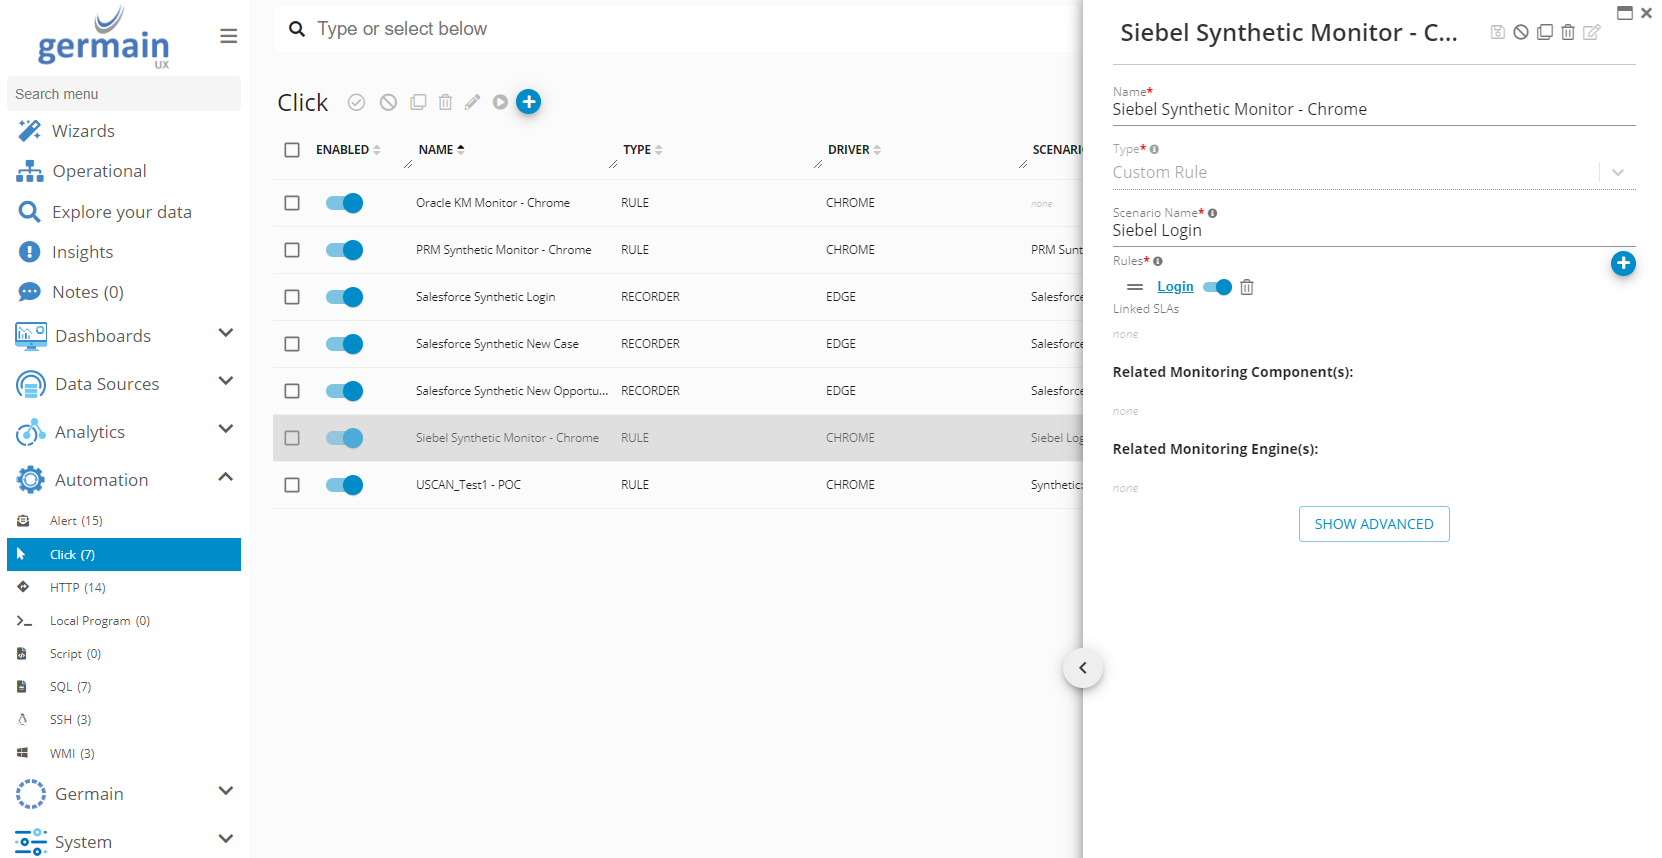Collapse the Automation menu section
The width and height of the screenshot is (1662, 858).
click(x=225, y=478)
